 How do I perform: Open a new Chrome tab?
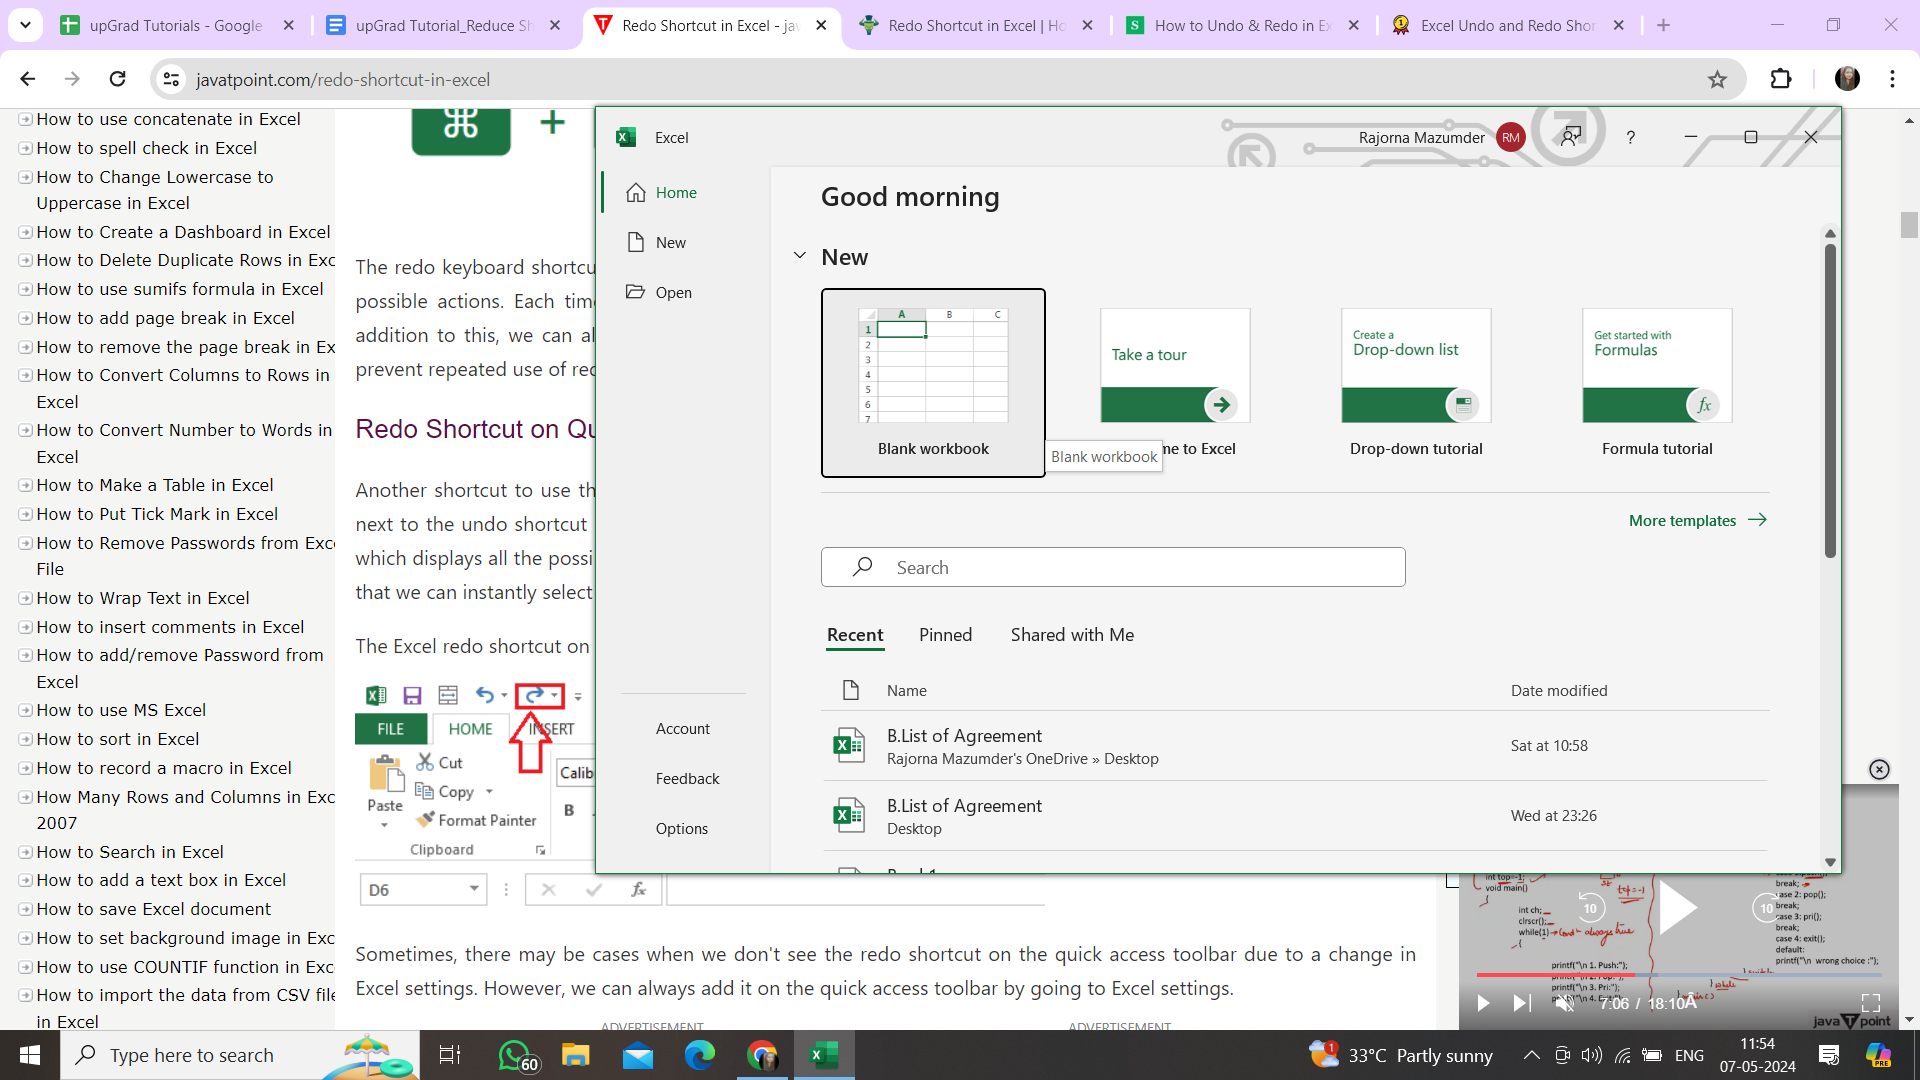(x=1663, y=25)
